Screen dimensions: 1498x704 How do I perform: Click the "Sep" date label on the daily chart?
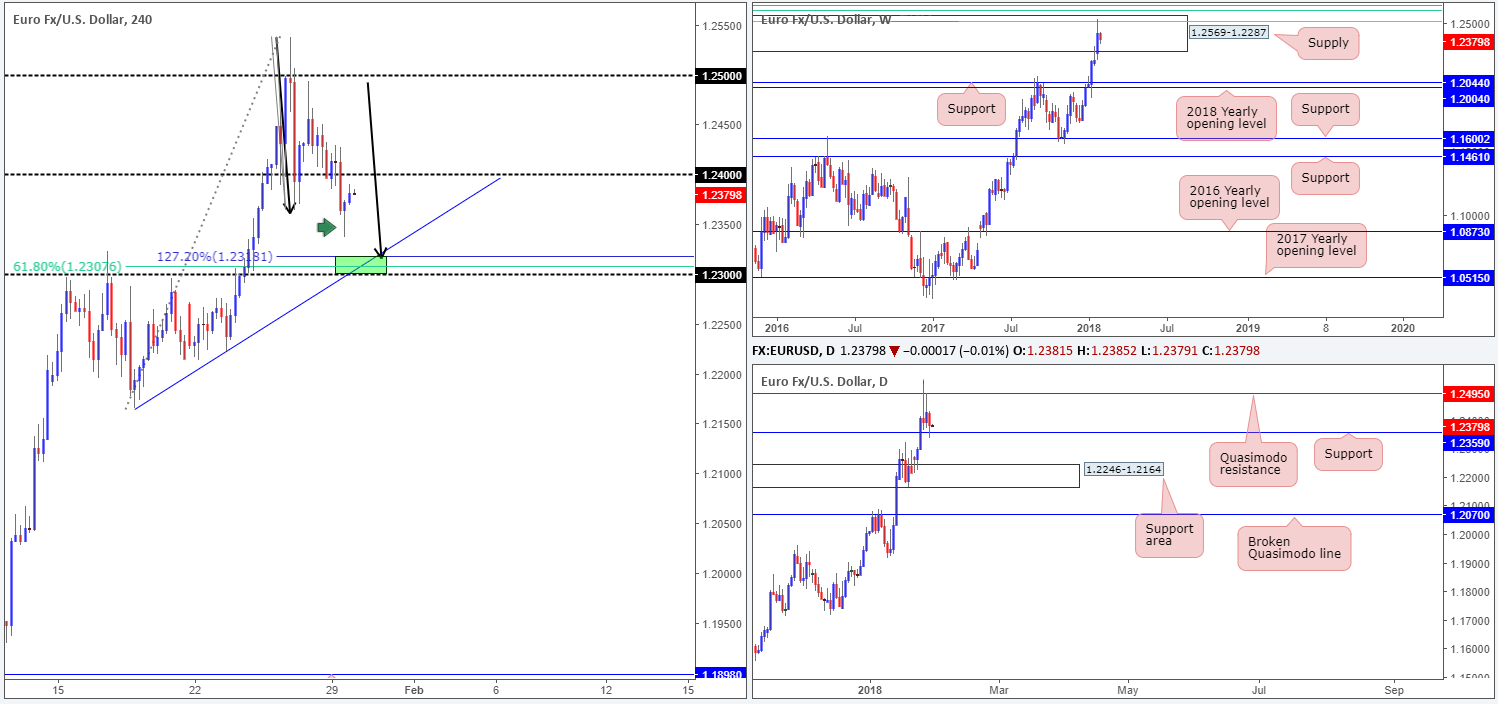pos(1394,690)
